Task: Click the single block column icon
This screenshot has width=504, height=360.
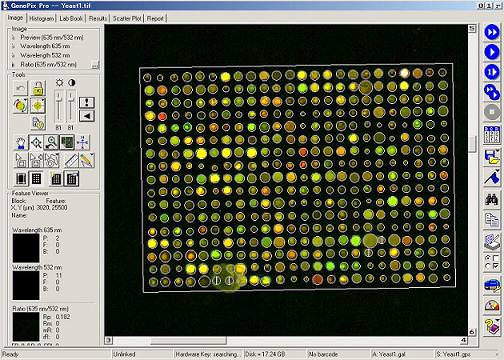Action: (21, 179)
